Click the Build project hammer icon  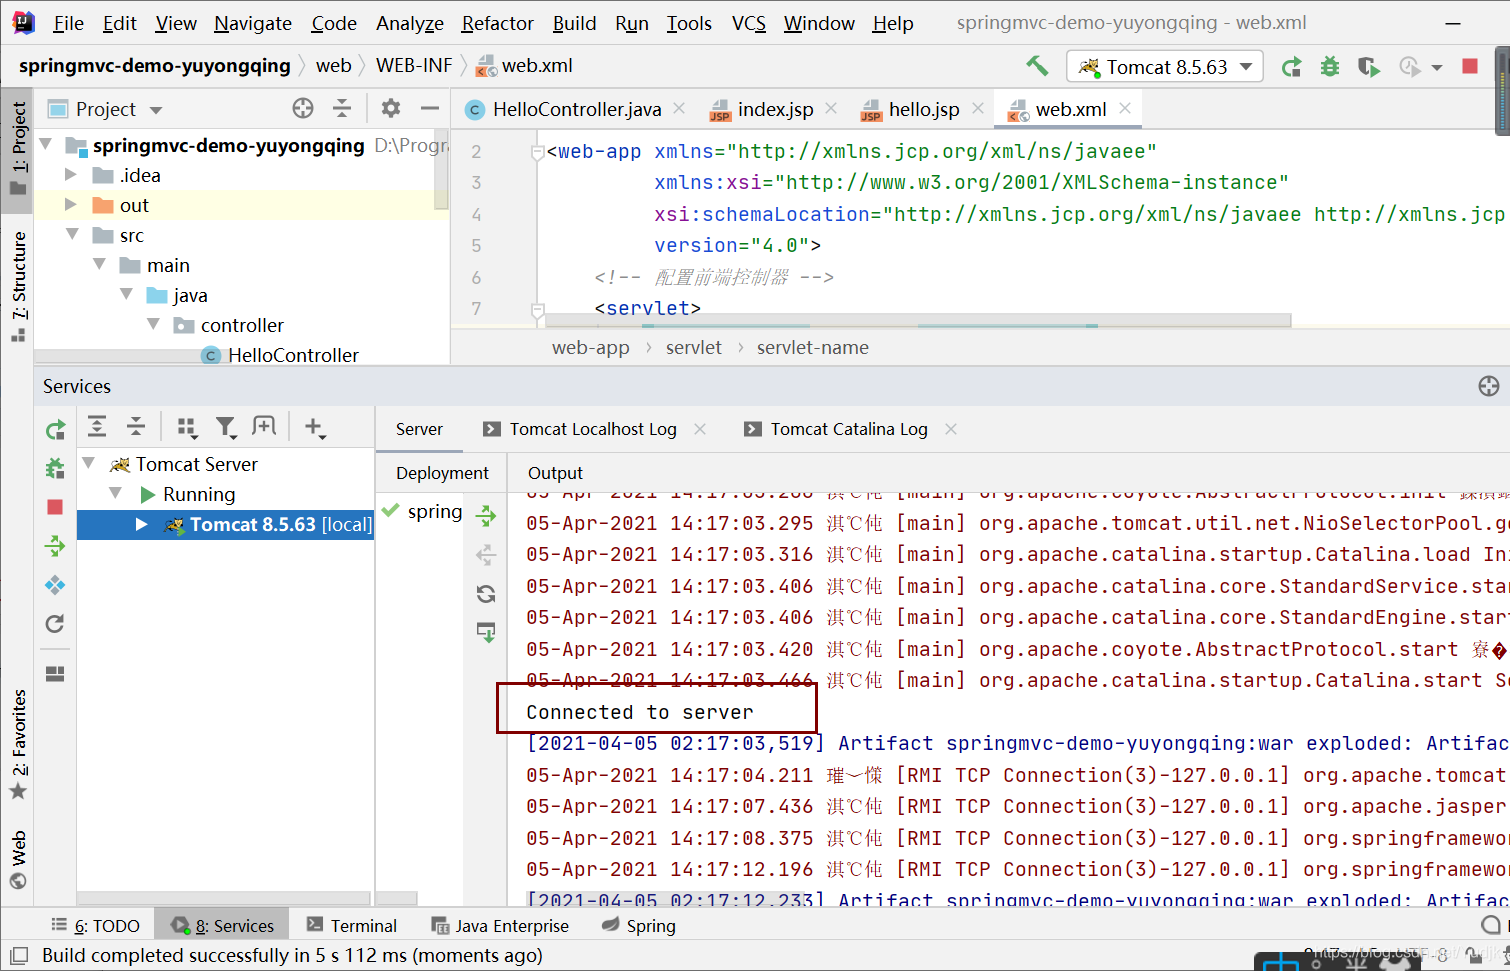[x=1037, y=66]
